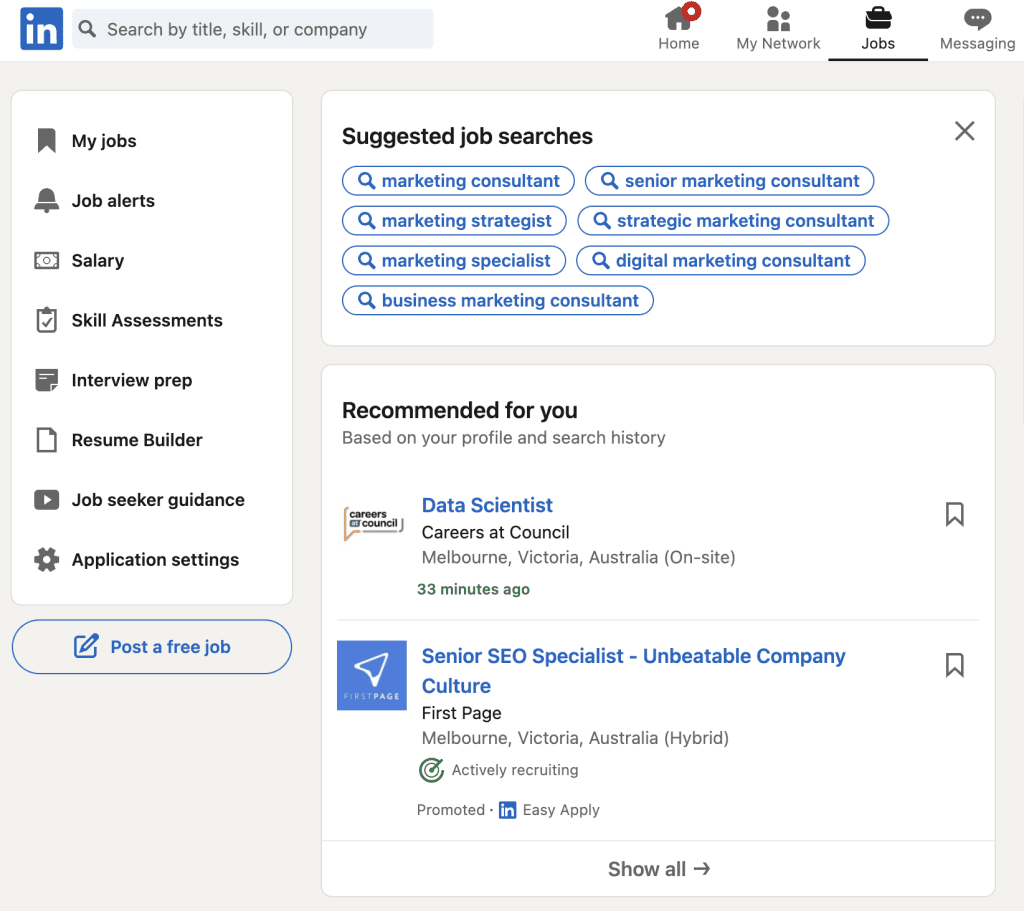
Task: Click the My jobs bookmark icon
Action: (x=46, y=140)
